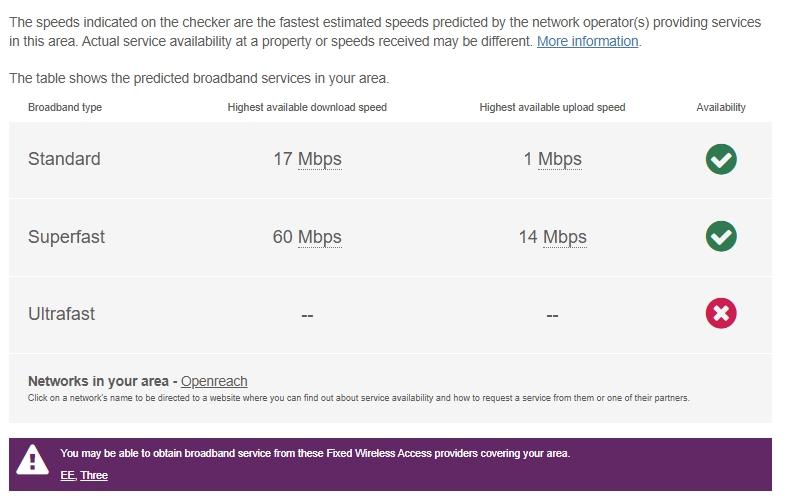
Task: Click the Superfast availability green checkmark icon
Action: (721, 236)
